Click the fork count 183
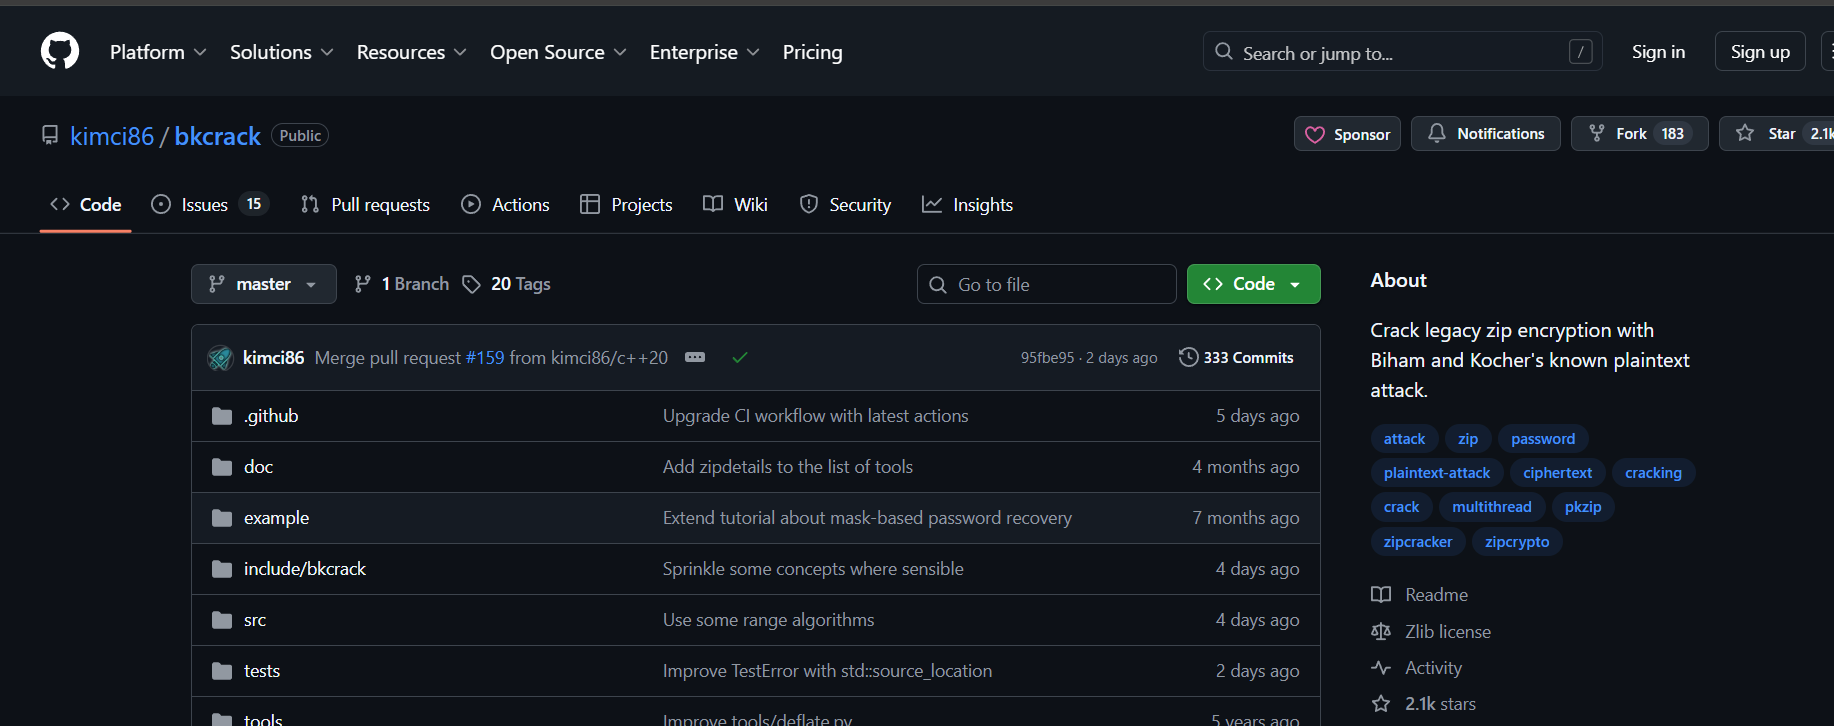Viewport: 1834px width, 726px height. (x=1673, y=133)
